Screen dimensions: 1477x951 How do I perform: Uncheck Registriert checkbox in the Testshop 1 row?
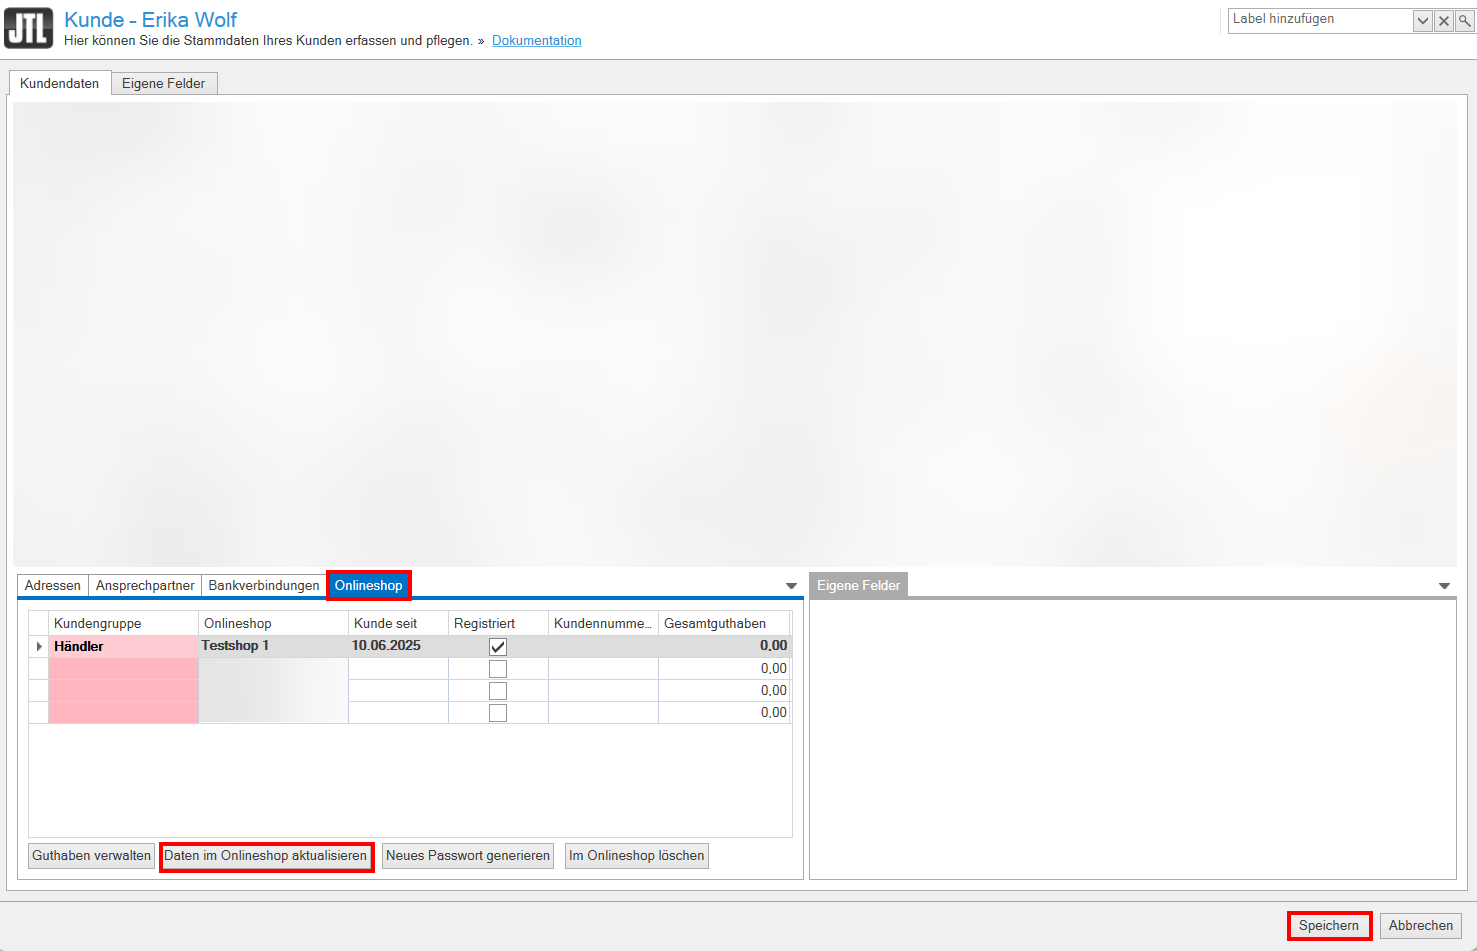[x=498, y=647]
